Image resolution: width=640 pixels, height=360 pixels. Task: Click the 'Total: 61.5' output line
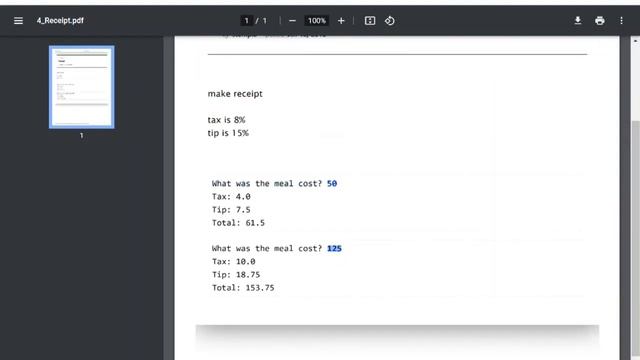click(x=238, y=223)
